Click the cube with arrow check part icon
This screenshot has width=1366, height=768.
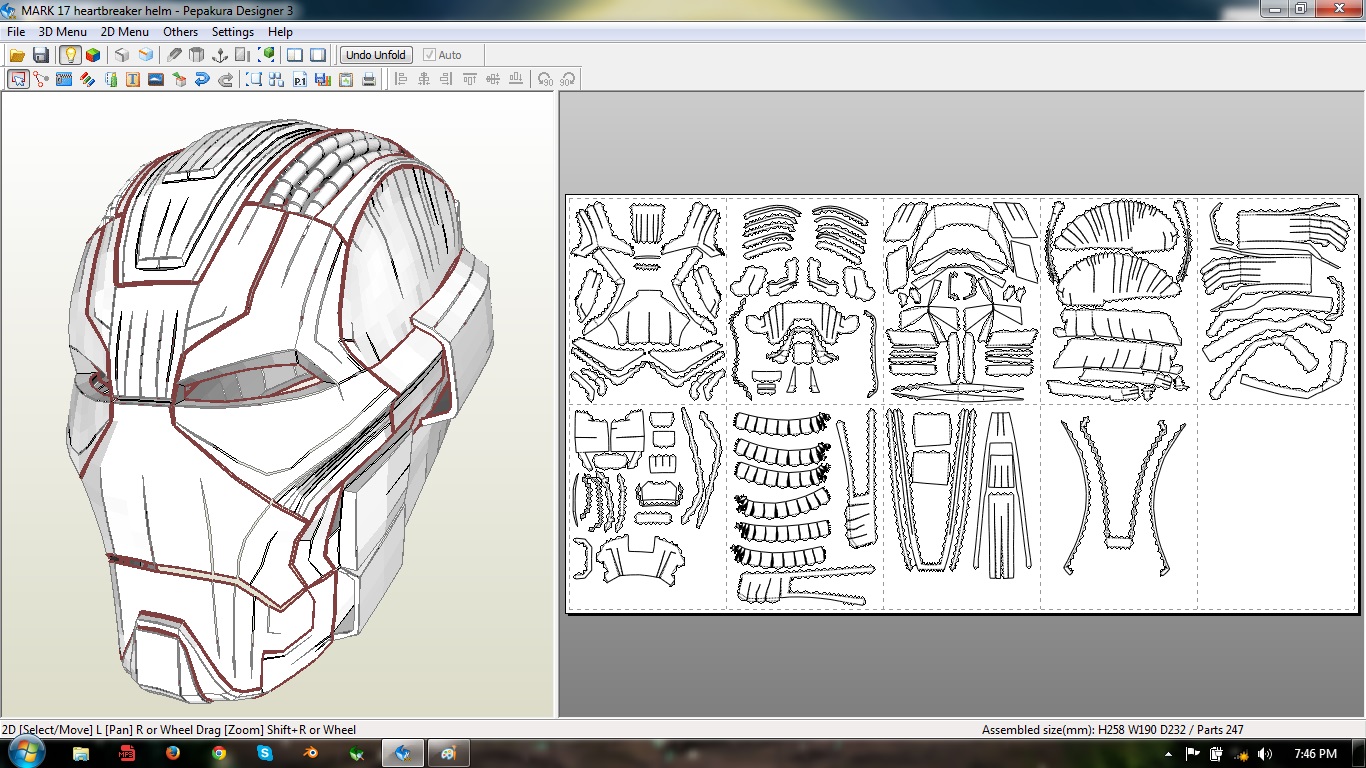[x=180, y=79]
